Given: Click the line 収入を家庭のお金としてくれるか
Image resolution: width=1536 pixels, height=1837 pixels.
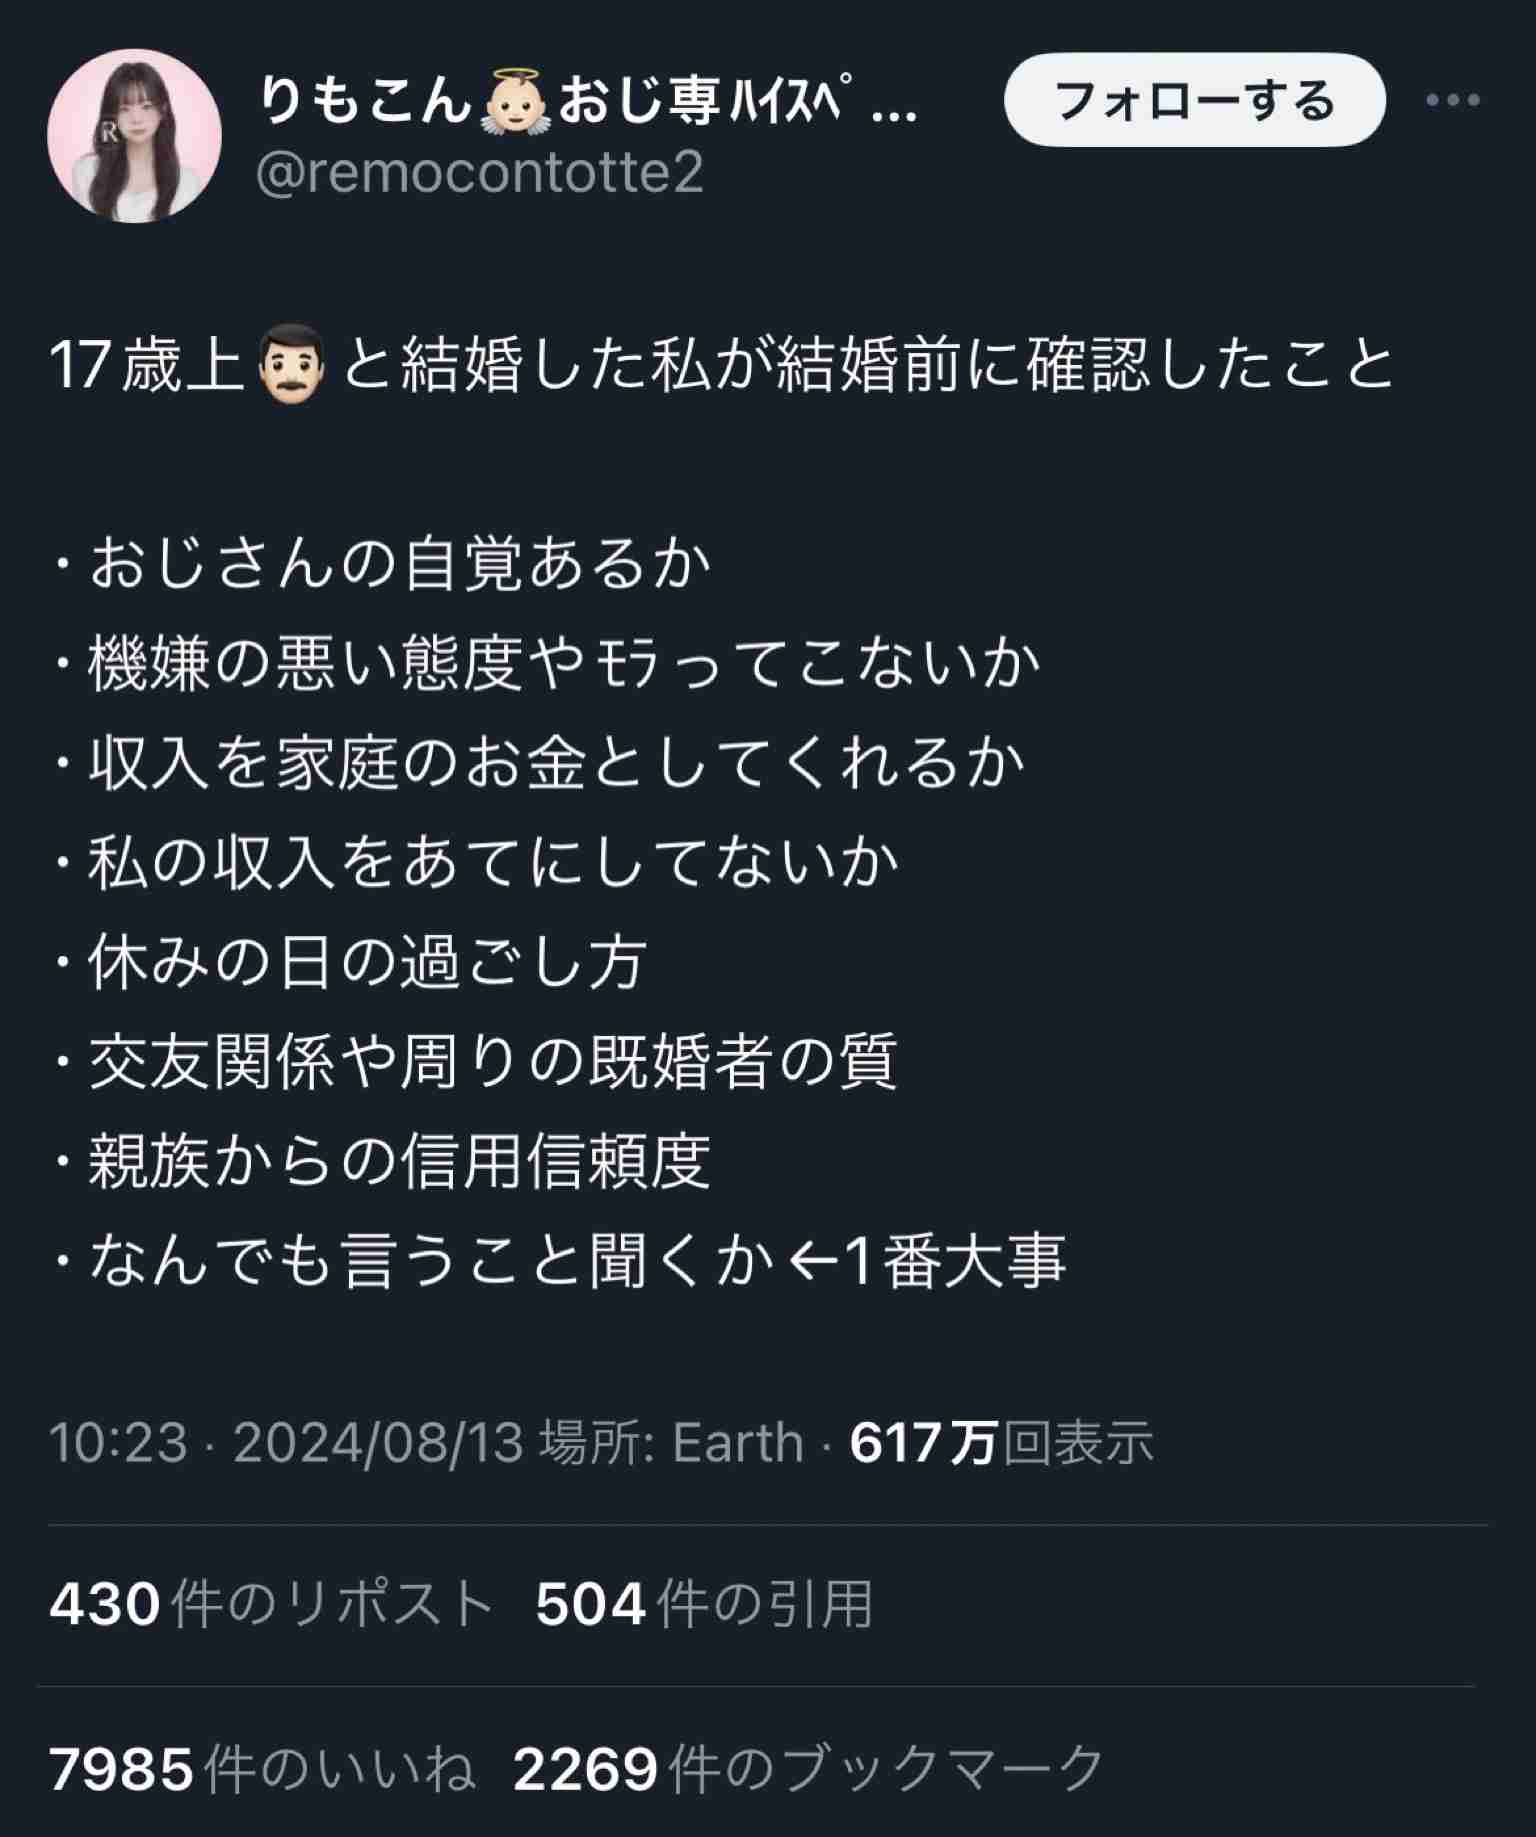Looking at the screenshot, I should click(540, 763).
